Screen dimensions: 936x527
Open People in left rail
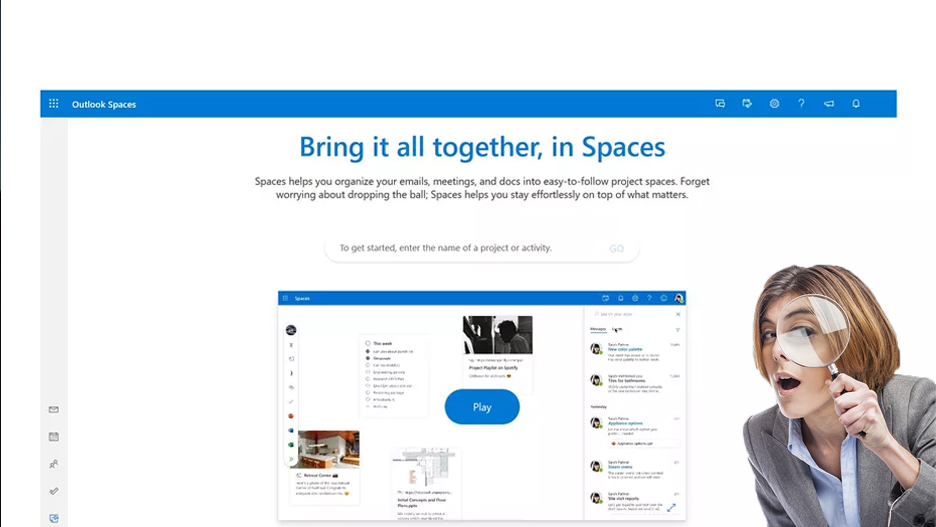pos(54,464)
